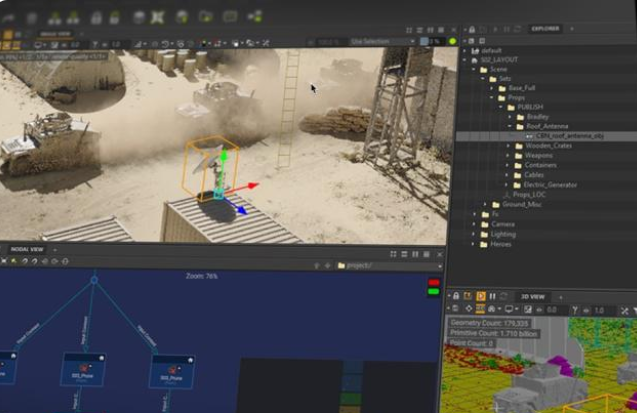
Task: Select the CEN_roof_antenna_obj item in Explorer
Action: (x=569, y=136)
